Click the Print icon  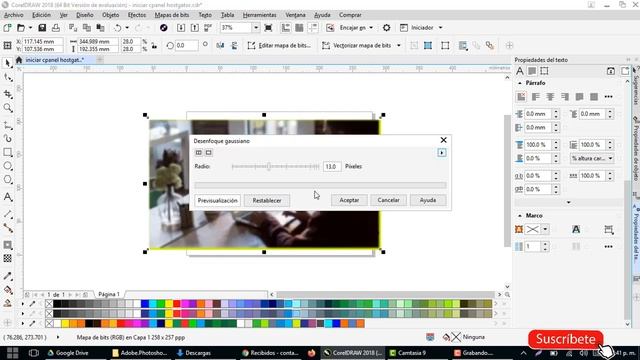pyautogui.click(x=56, y=28)
